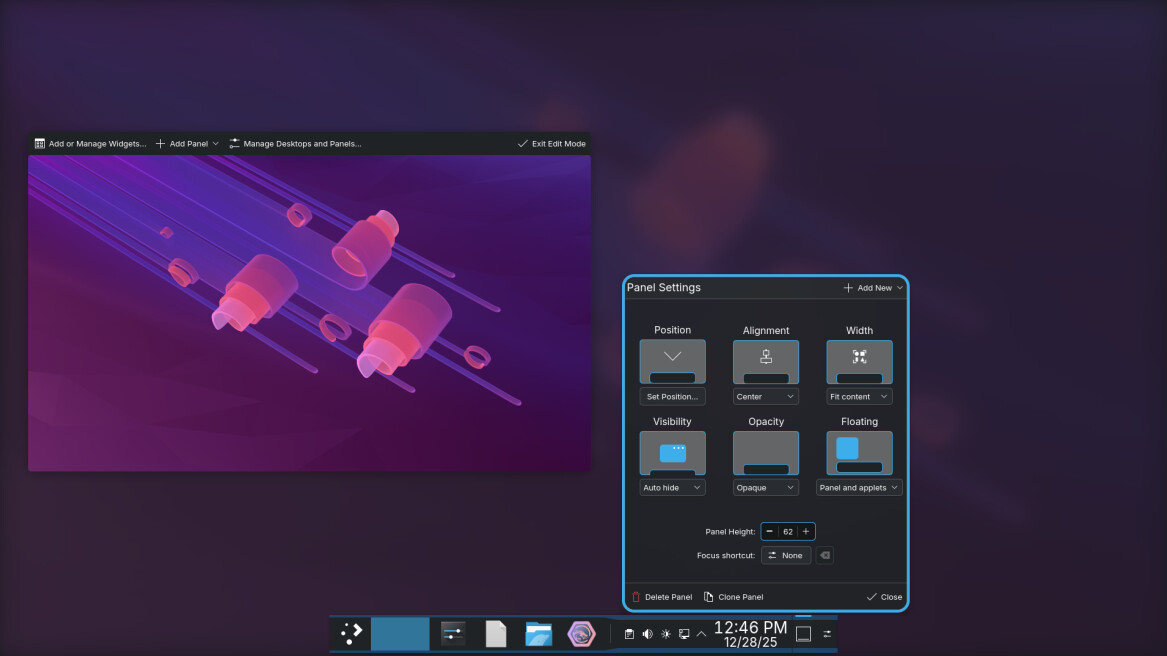The height and width of the screenshot is (656, 1167).
Task: Open the brightness tray icon
Action: pos(666,634)
